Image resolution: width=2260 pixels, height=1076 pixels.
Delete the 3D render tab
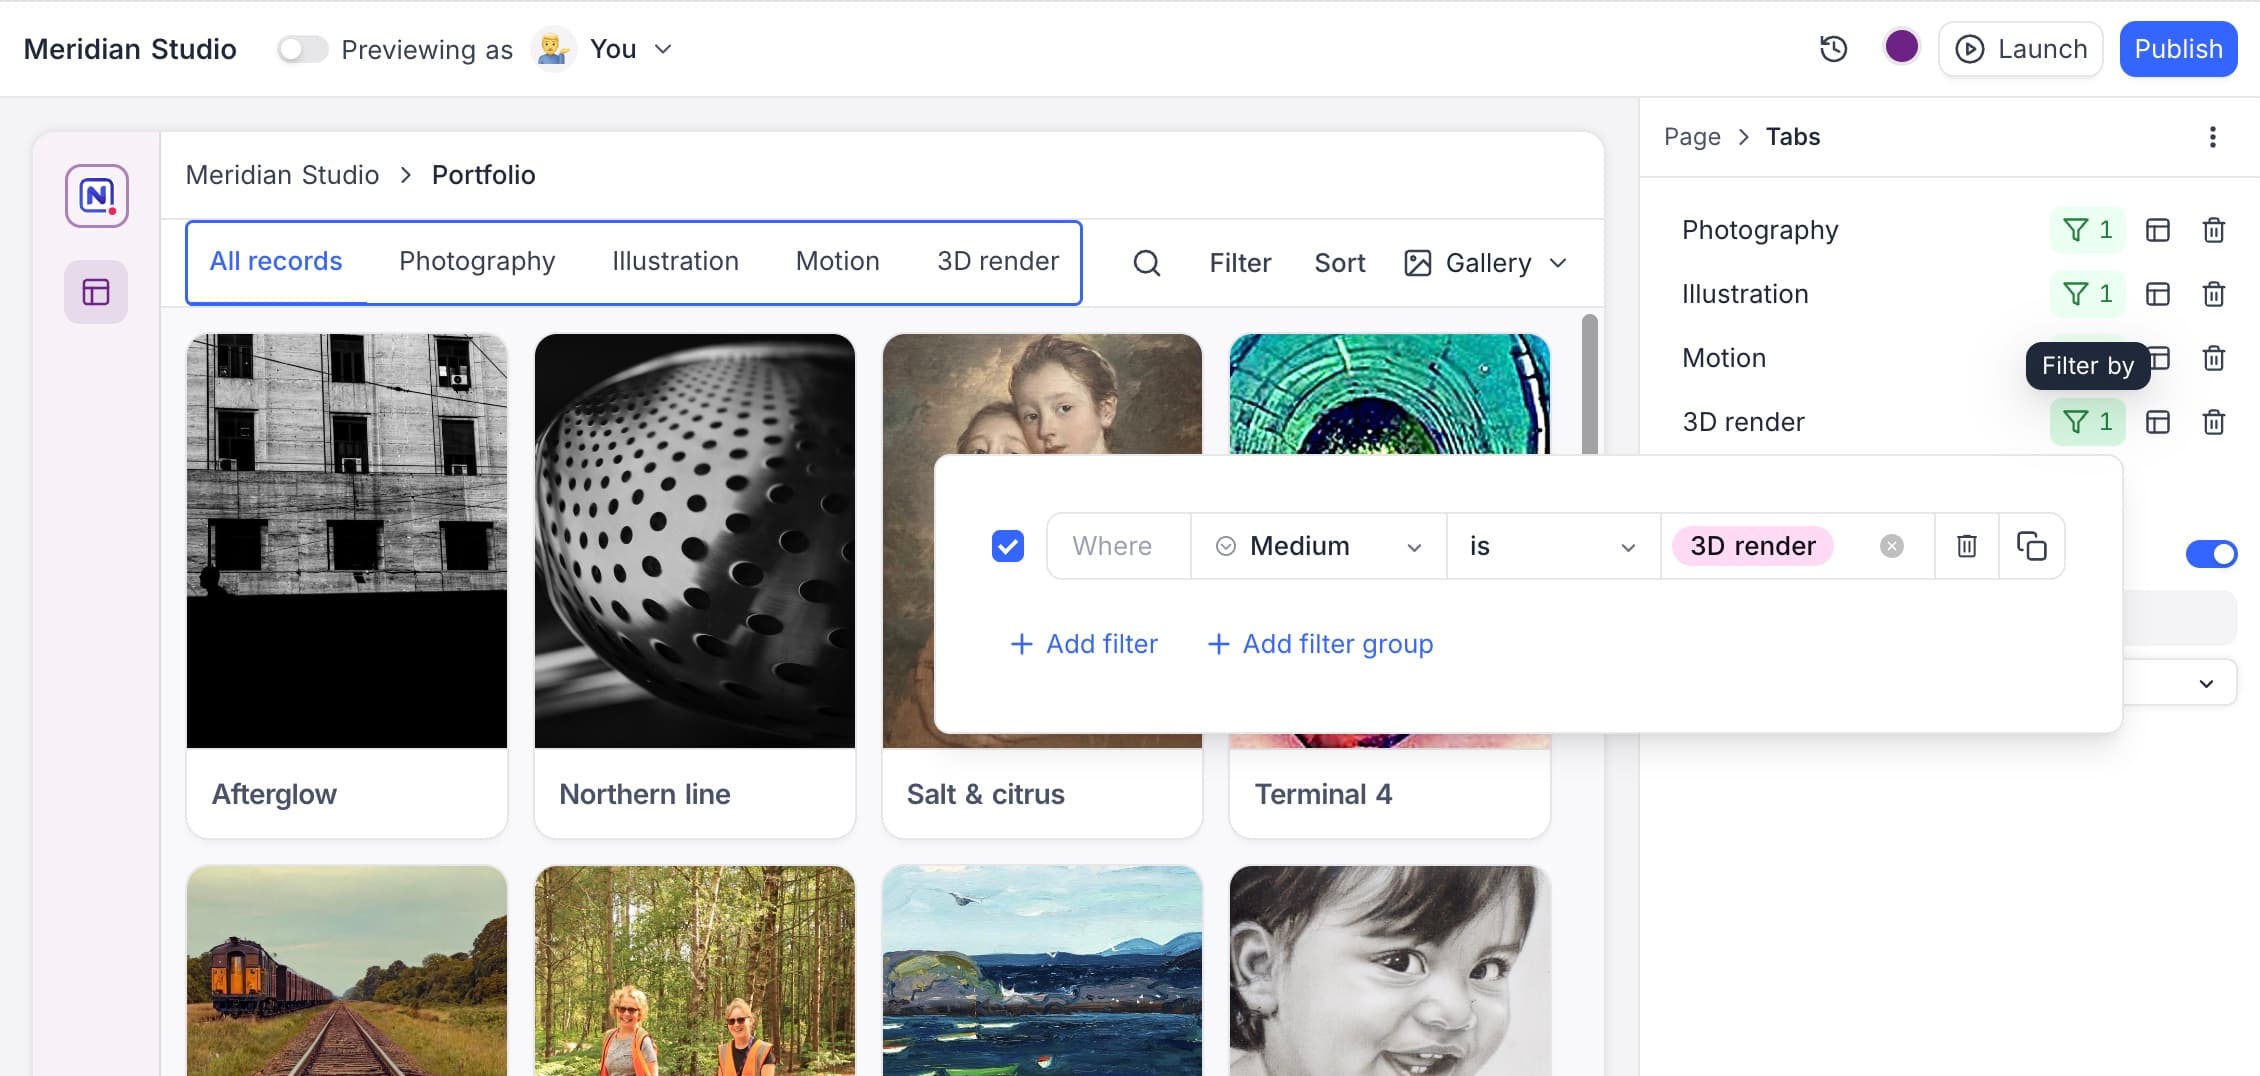click(2214, 422)
